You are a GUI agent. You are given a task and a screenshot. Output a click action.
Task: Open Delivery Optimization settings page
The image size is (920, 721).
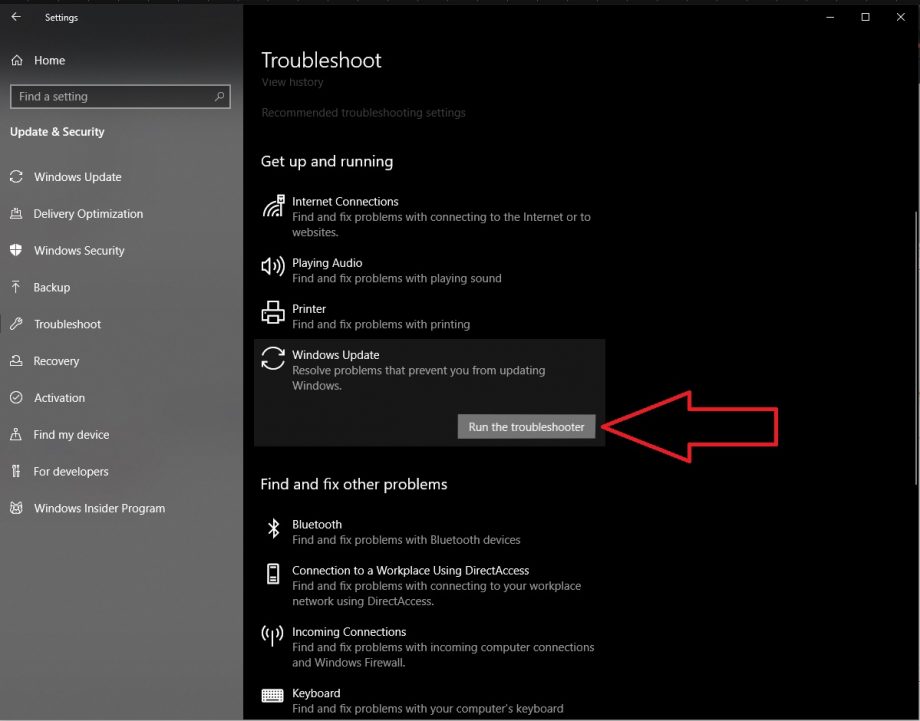click(88, 214)
